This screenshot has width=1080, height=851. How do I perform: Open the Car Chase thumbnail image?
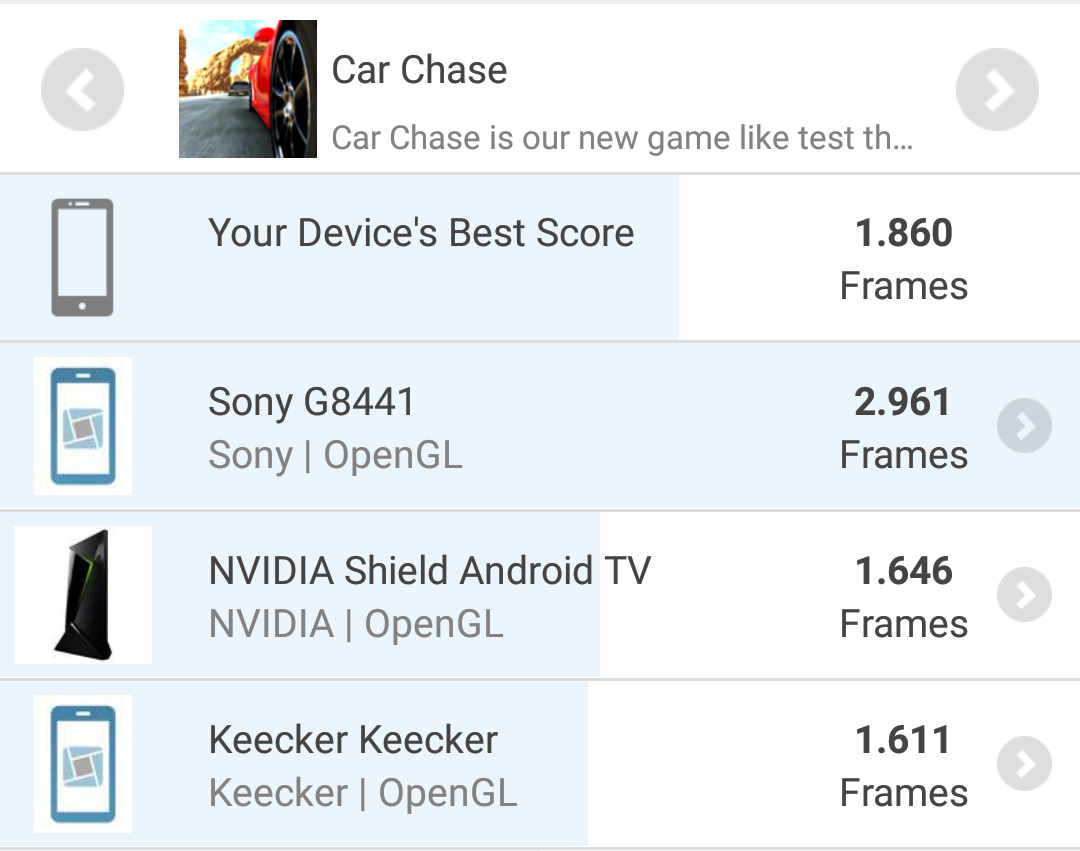[x=248, y=89]
